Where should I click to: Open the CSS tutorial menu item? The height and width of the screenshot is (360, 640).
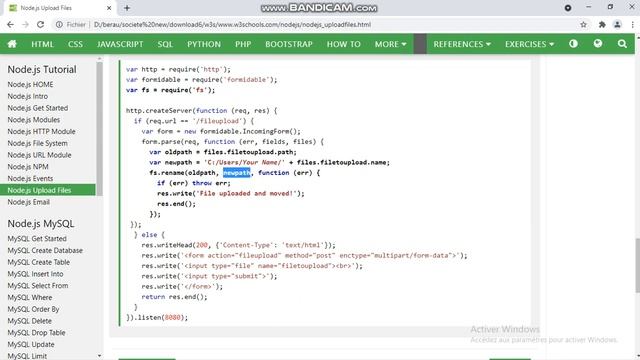[75, 44]
